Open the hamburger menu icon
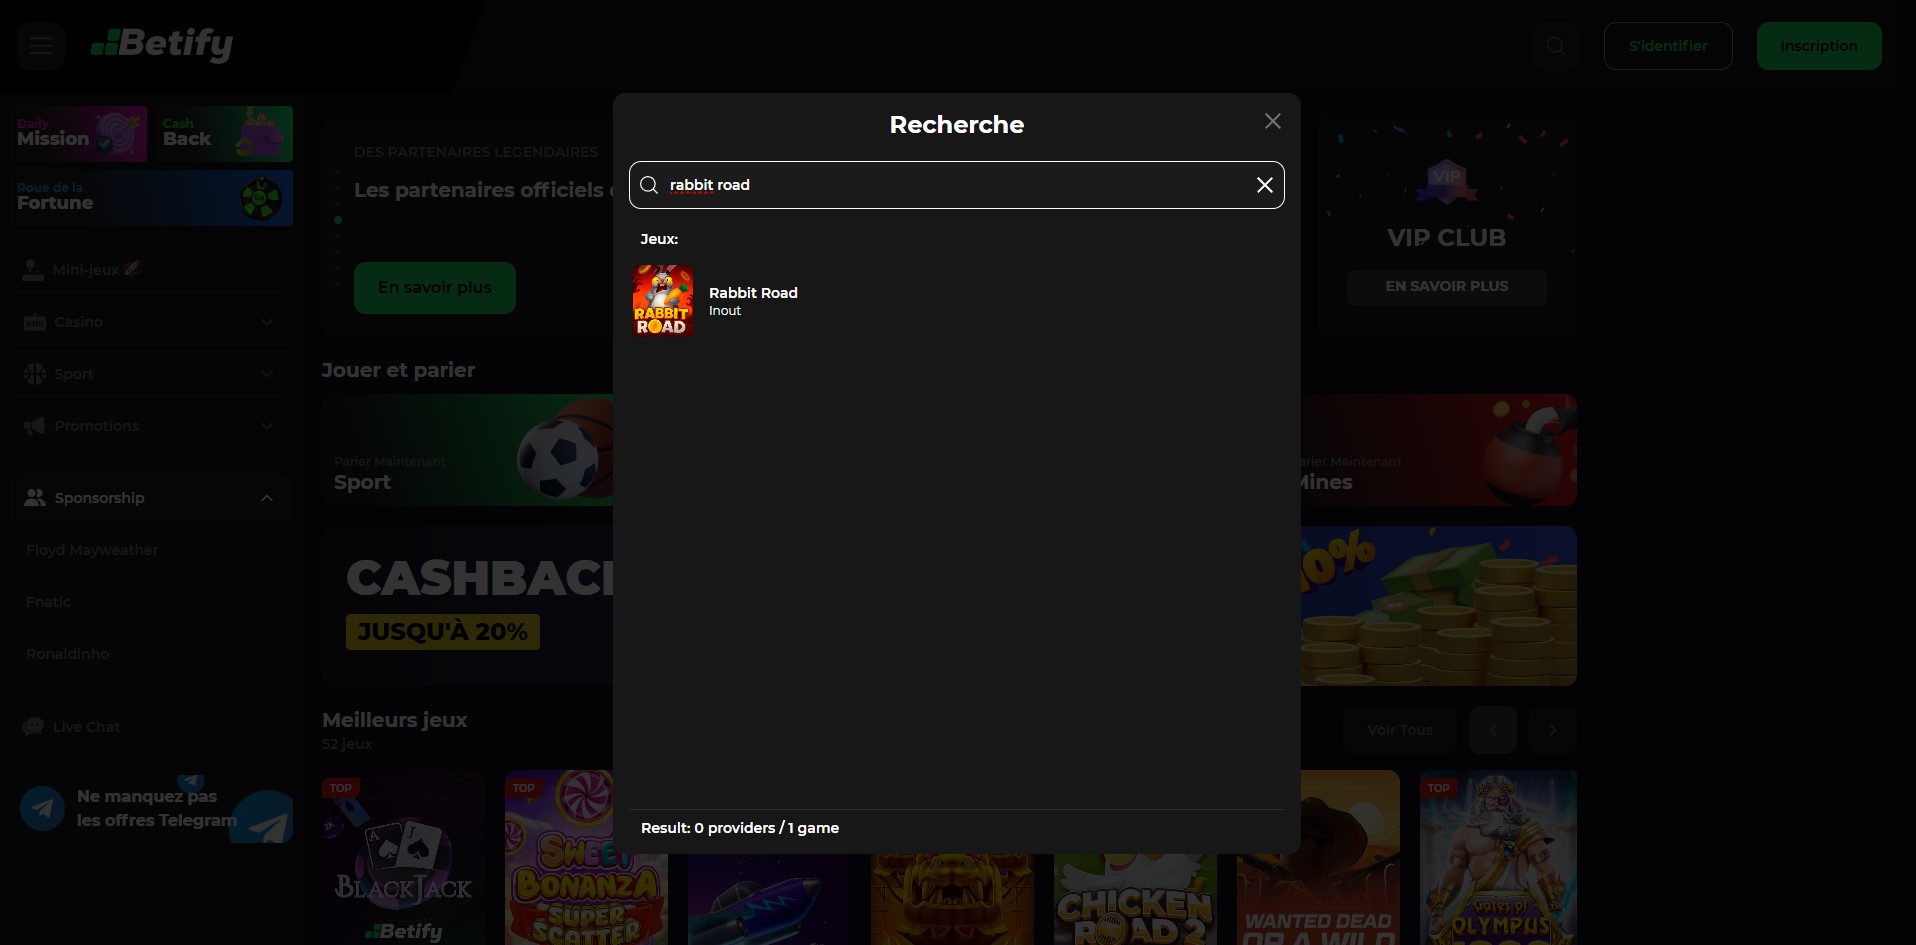Image resolution: width=1916 pixels, height=945 pixels. (x=41, y=46)
